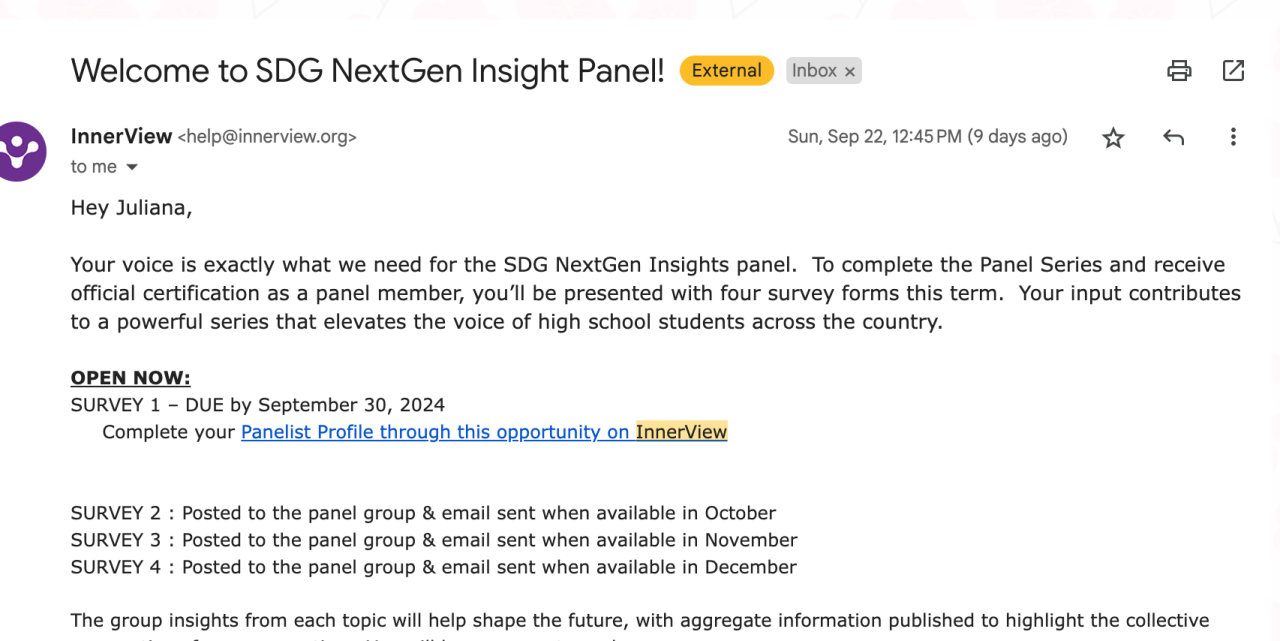Click the help@innerview.org sender address
Screen dimensions: 1280x641
[x=267, y=137]
